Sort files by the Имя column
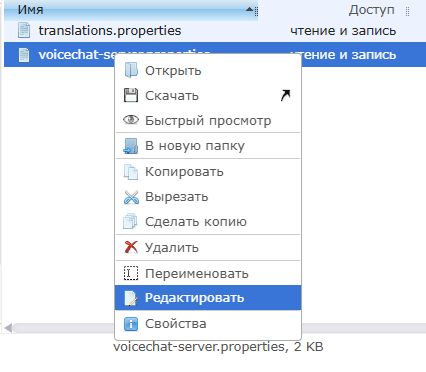The width and height of the screenshot is (426, 372). tap(131, 10)
